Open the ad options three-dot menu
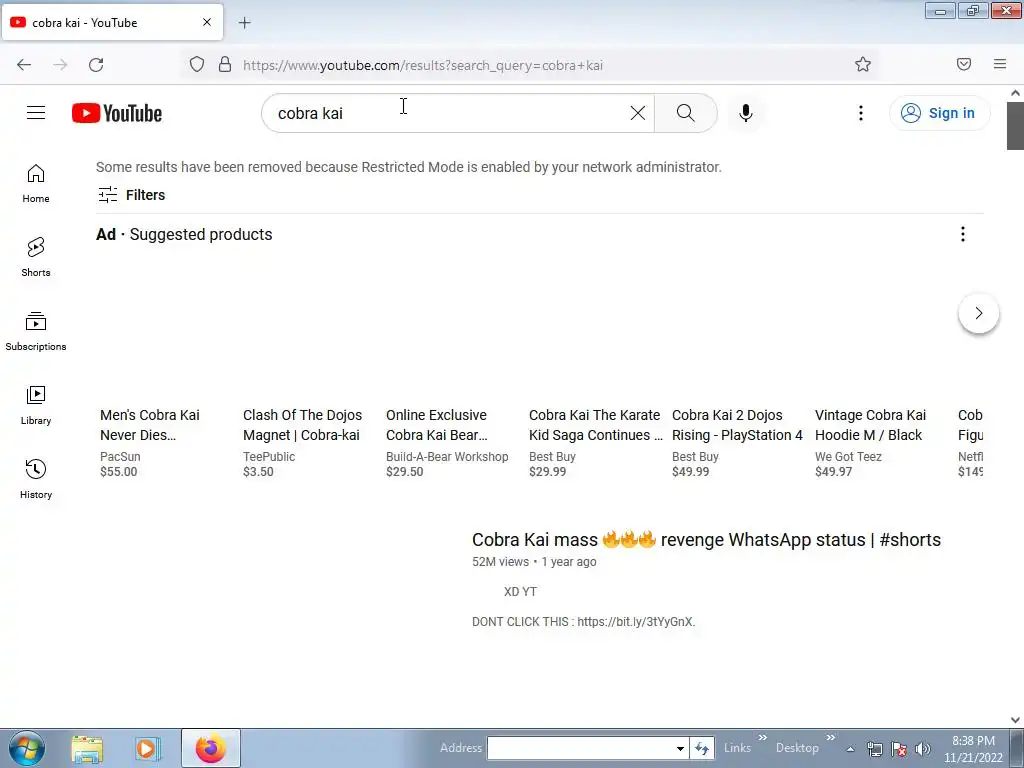This screenshot has width=1024, height=768. pos(963,234)
